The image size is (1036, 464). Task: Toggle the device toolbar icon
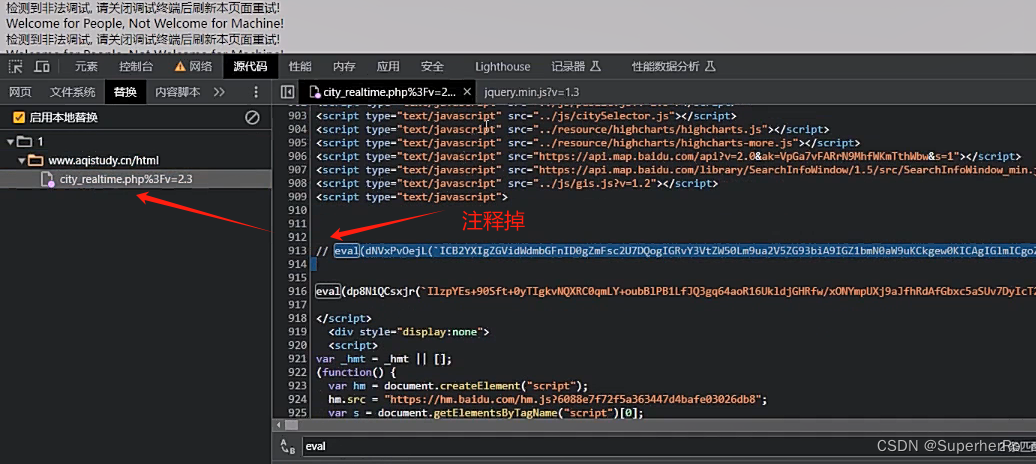42,66
